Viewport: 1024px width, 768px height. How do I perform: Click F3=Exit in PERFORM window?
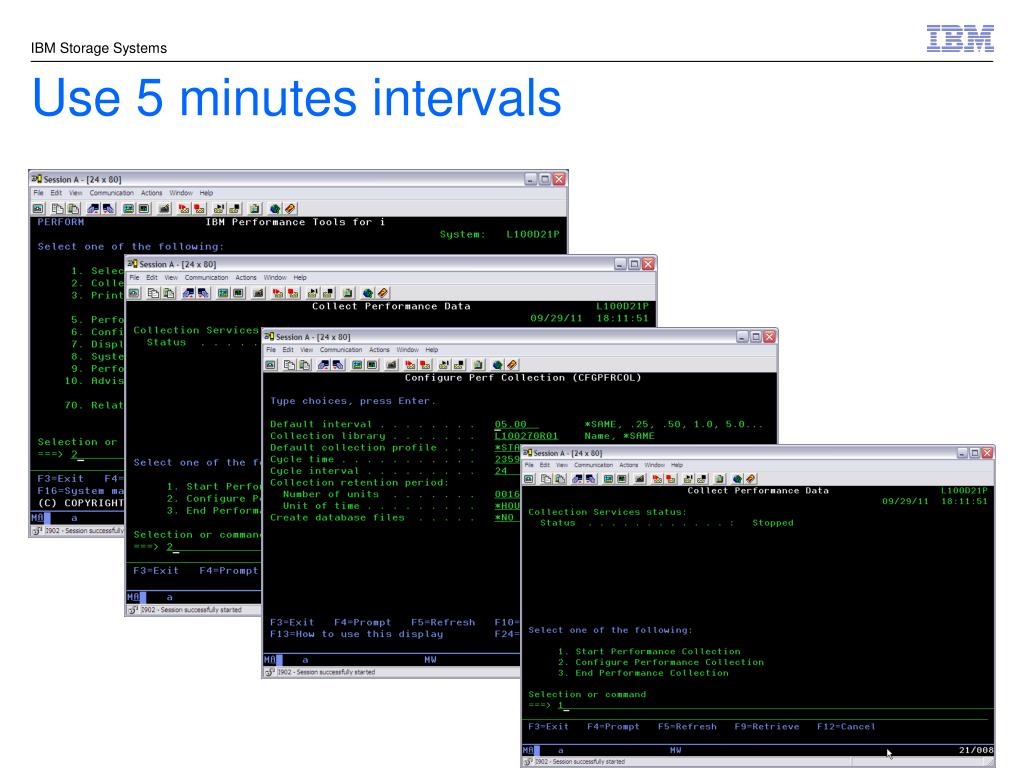(x=60, y=478)
